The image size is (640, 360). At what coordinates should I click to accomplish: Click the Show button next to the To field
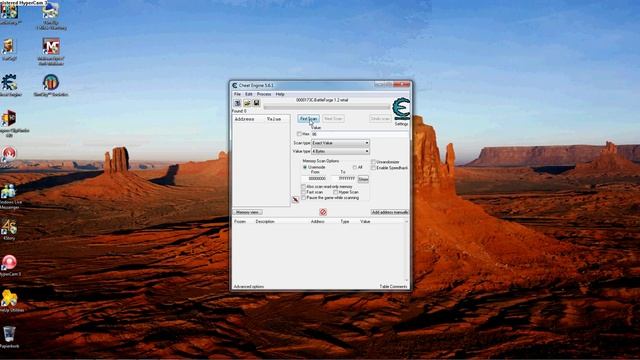(363, 179)
